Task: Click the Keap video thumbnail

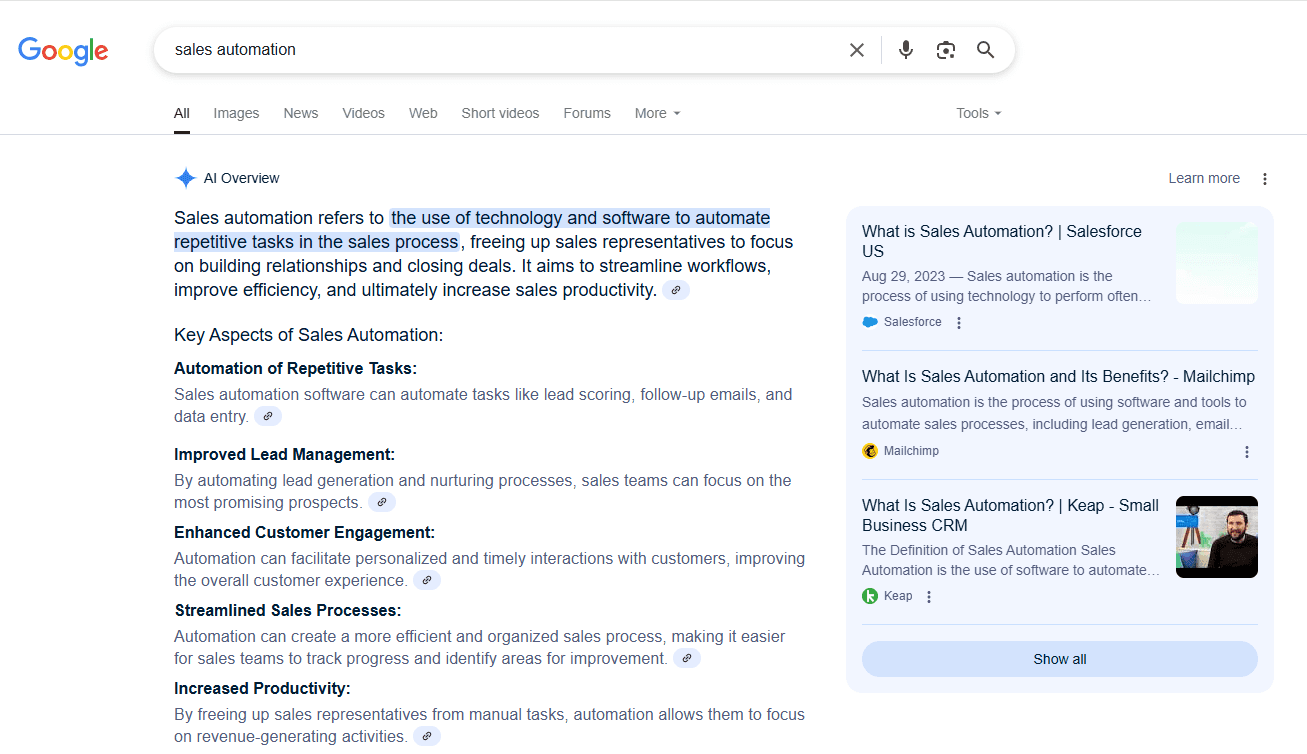Action: coord(1217,537)
